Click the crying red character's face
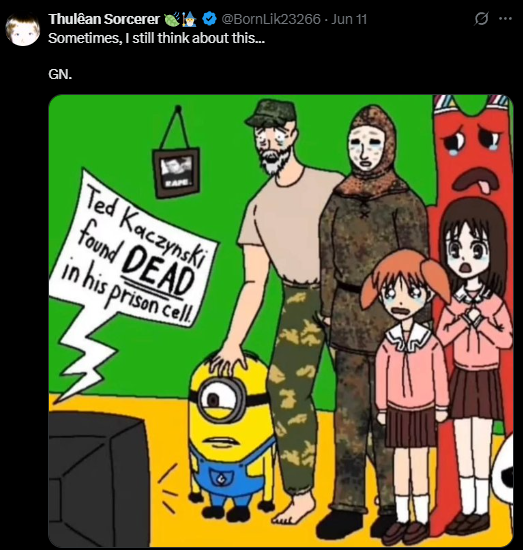 (x=472, y=153)
